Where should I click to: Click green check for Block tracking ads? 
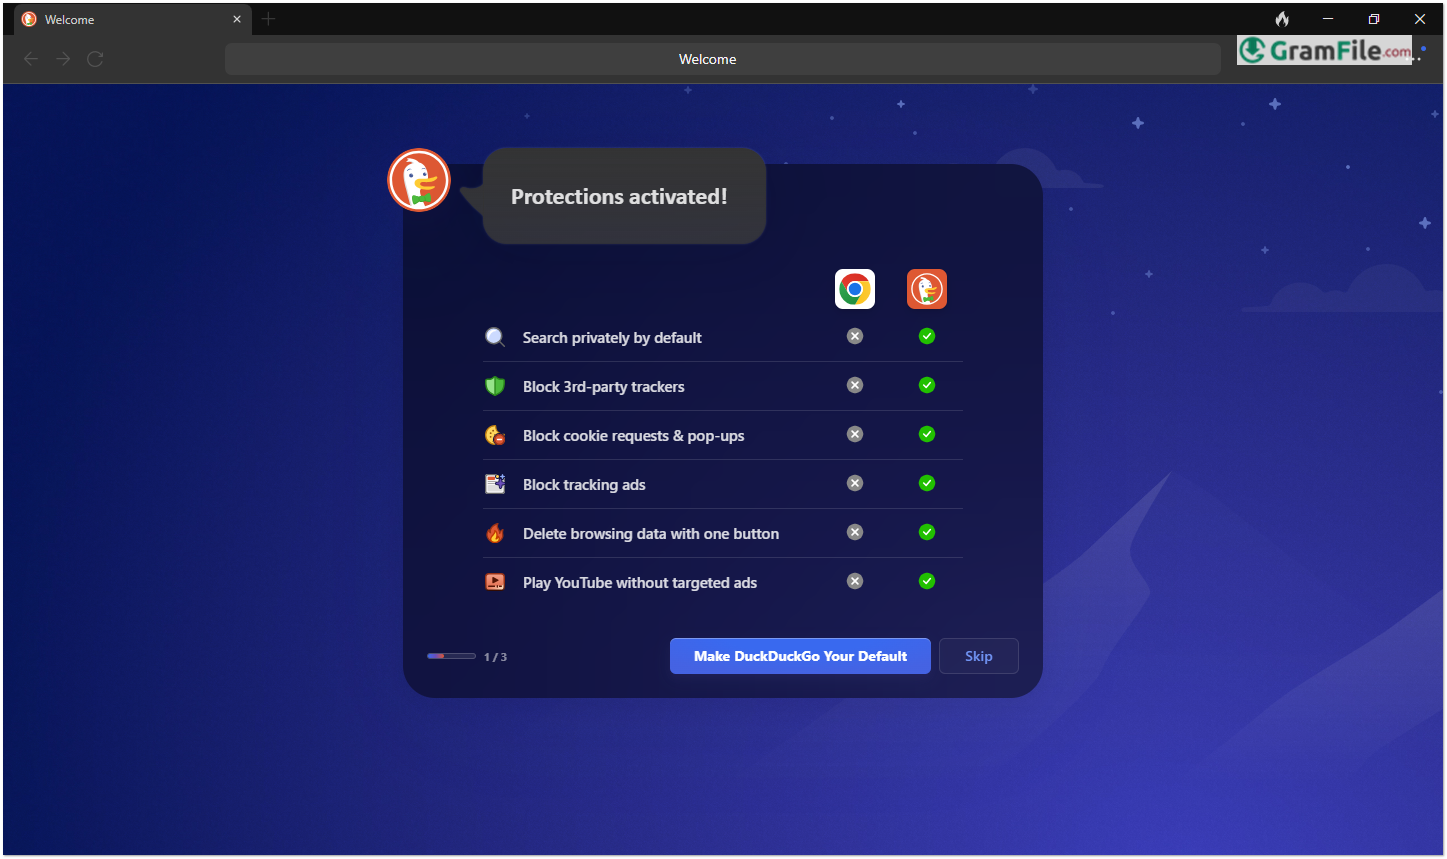click(x=927, y=483)
